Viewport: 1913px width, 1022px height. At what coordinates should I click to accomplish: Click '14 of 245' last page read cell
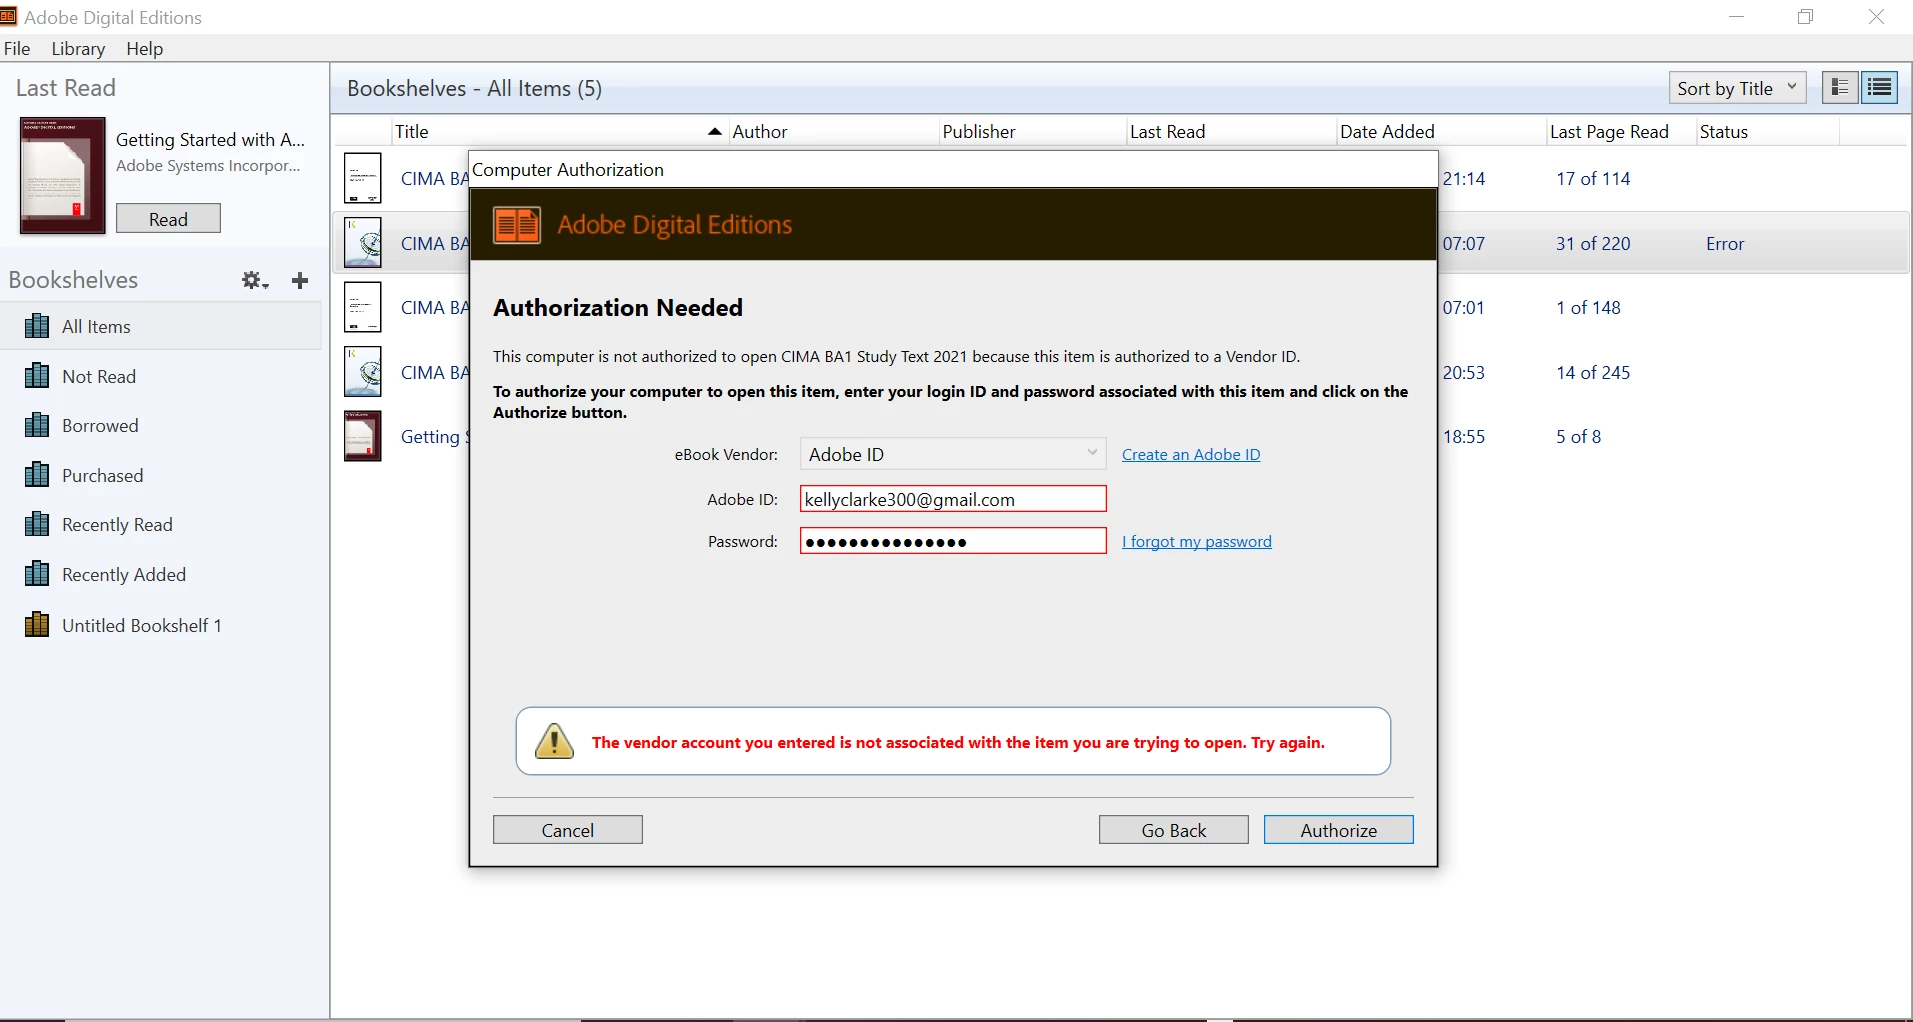(1593, 372)
